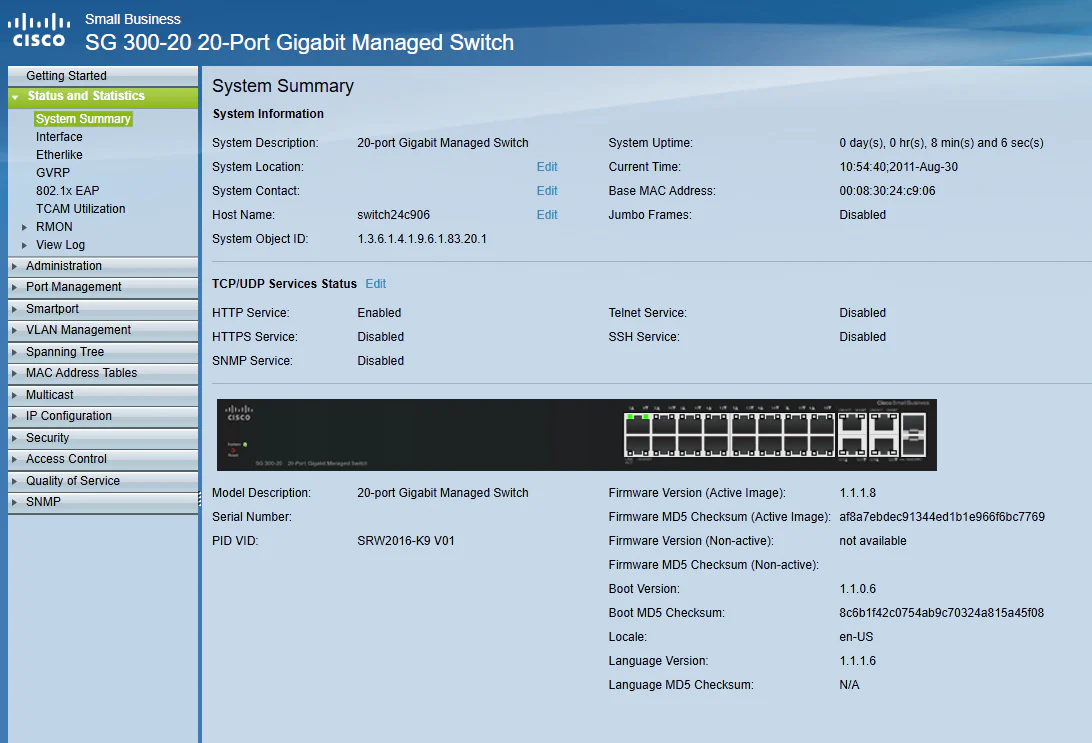Expand the View Log tree arrow
This screenshot has height=743, width=1092.
(x=24, y=245)
